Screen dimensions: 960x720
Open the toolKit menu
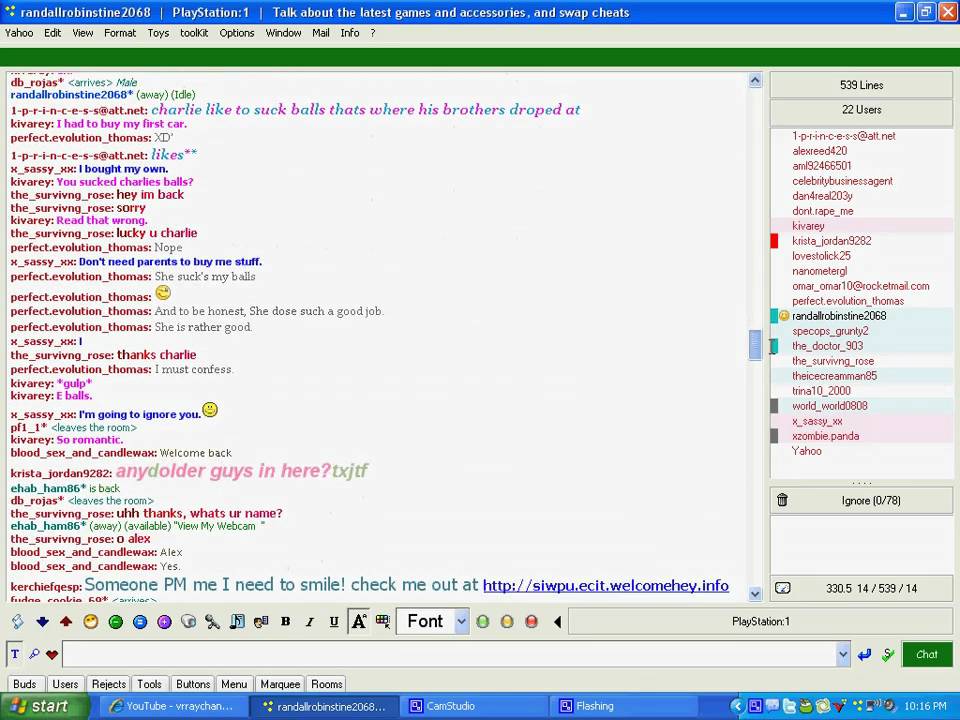click(x=194, y=33)
